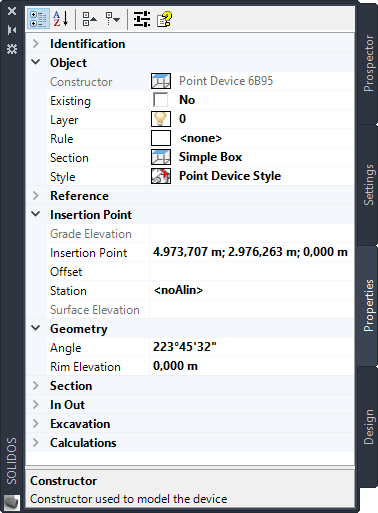Sort properties alphabetically with the A-Z icon

click(61, 19)
